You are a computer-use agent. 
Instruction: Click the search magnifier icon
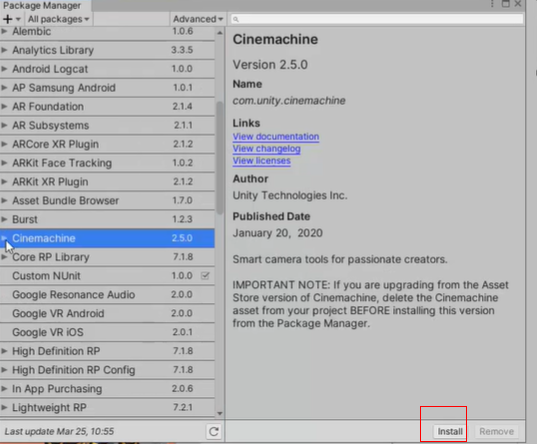coord(236,19)
